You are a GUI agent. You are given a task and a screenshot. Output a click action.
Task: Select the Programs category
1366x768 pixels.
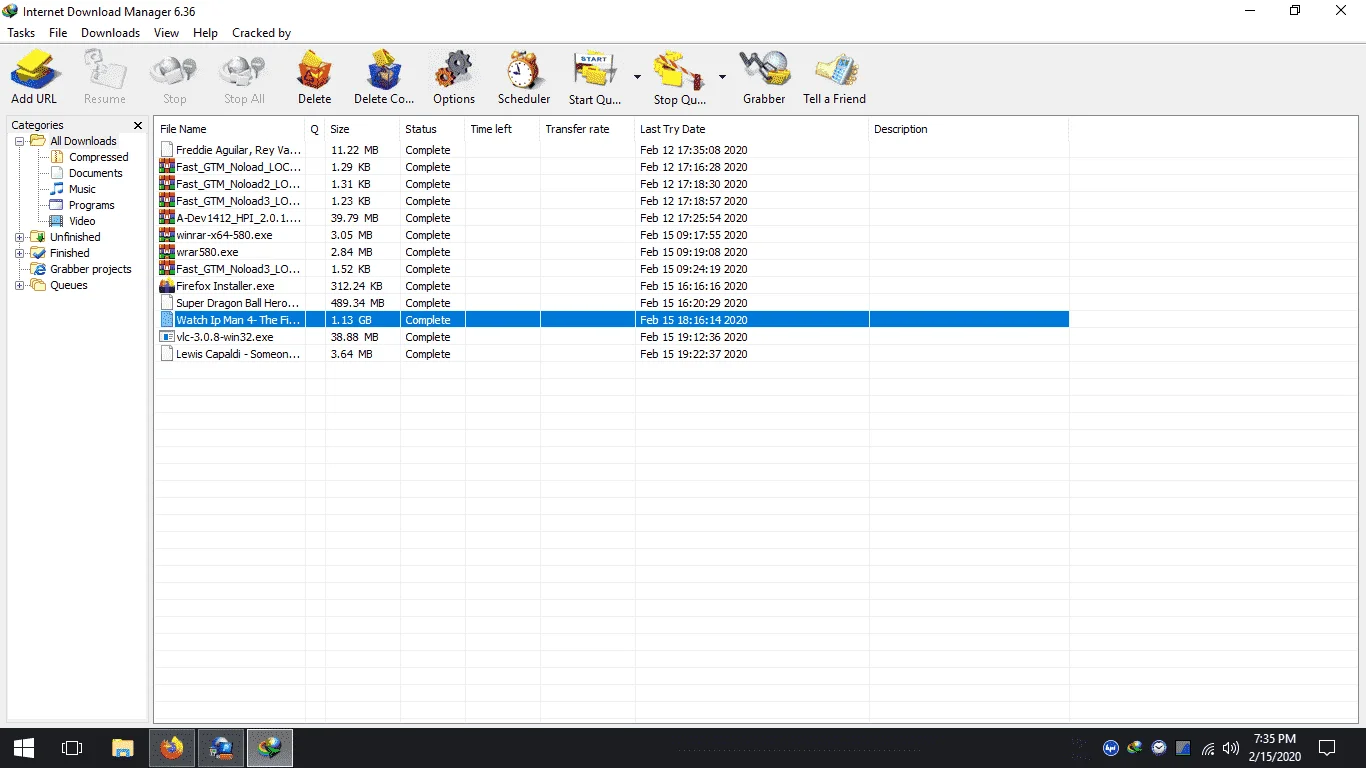(91, 205)
